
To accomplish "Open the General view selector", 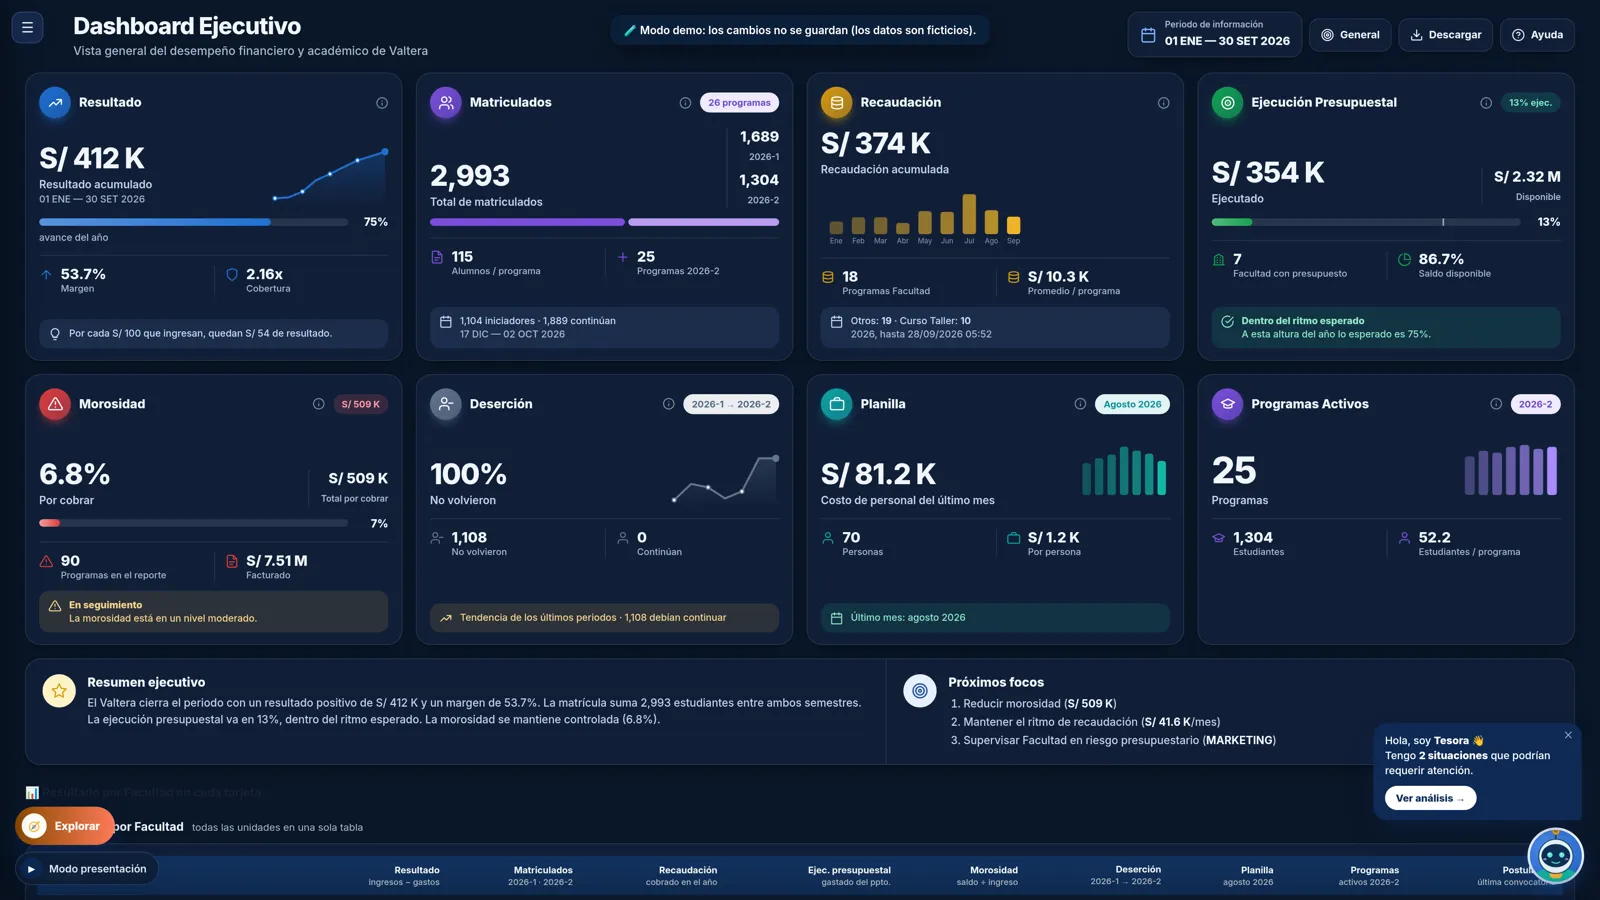I will (x=1350, y=35).
